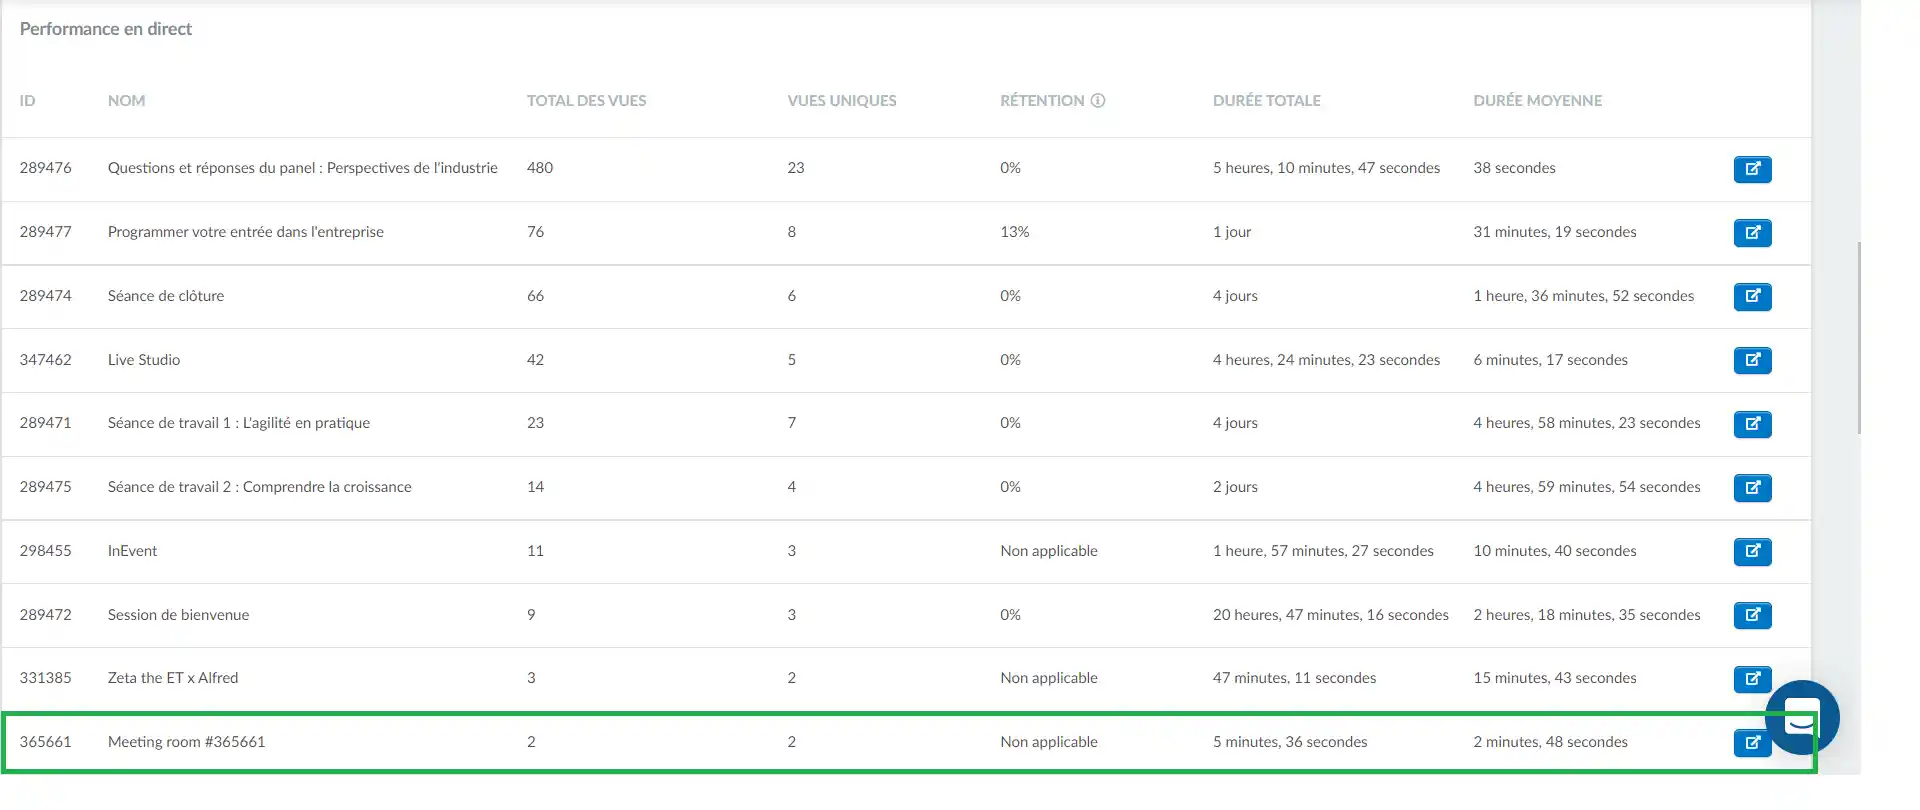Click 'Programmer votre entrée dans l'entreprise' name
Screen dimensions: 1920x810
[245, 232]
